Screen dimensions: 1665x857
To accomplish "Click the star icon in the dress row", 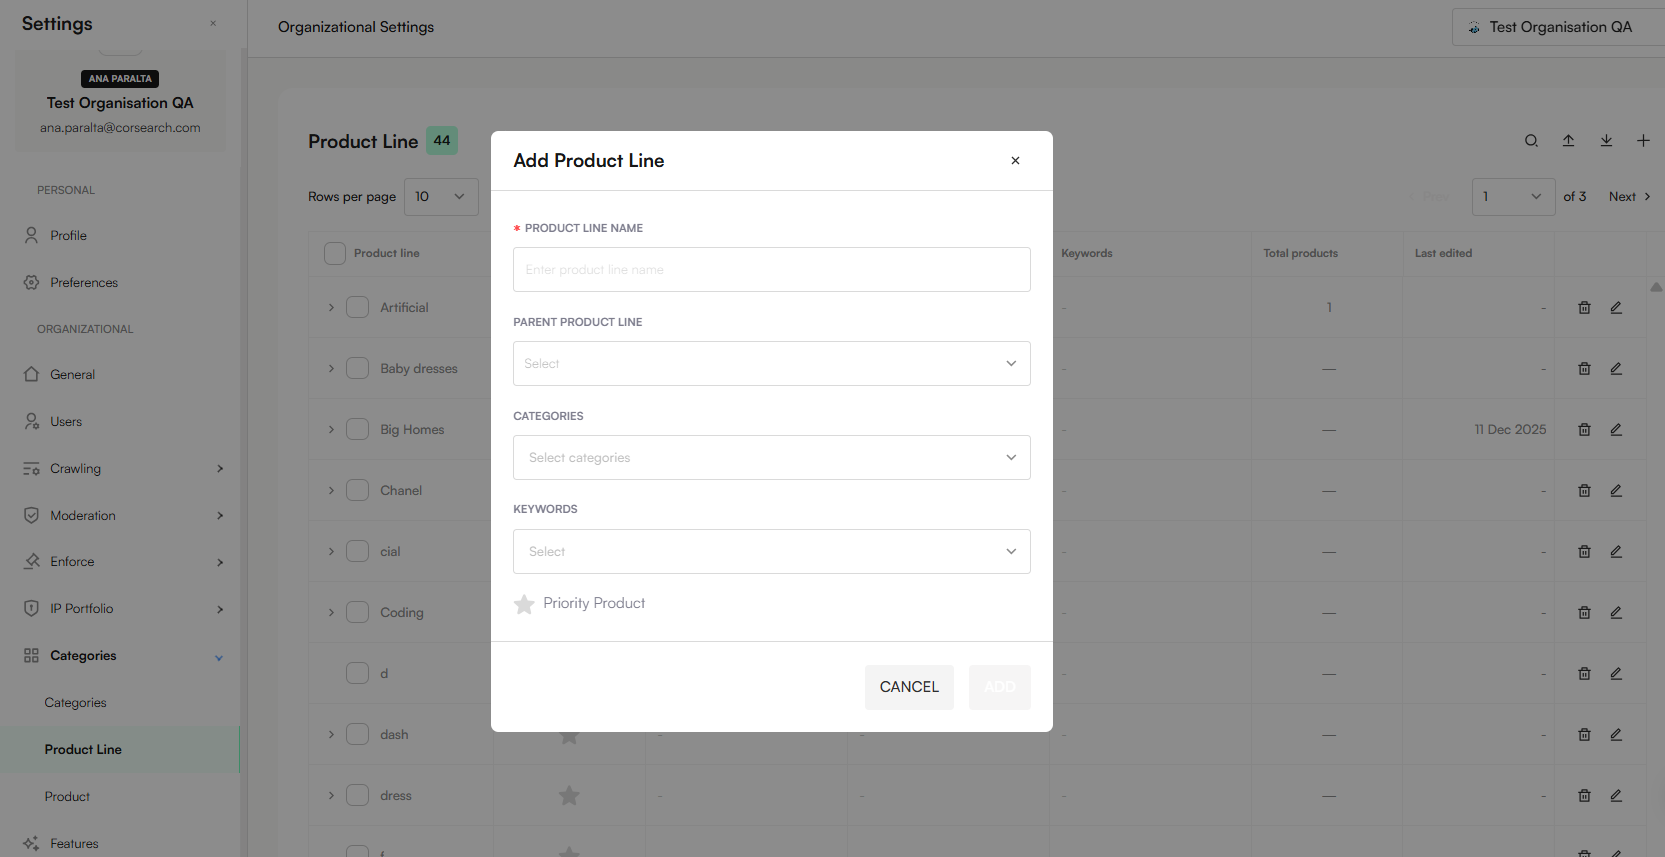I will pyautogui.click(x=569, y=796).
